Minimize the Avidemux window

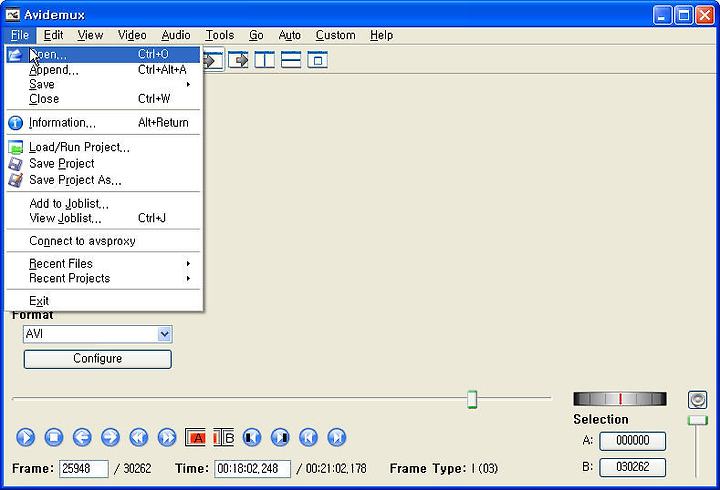[662, 15]
